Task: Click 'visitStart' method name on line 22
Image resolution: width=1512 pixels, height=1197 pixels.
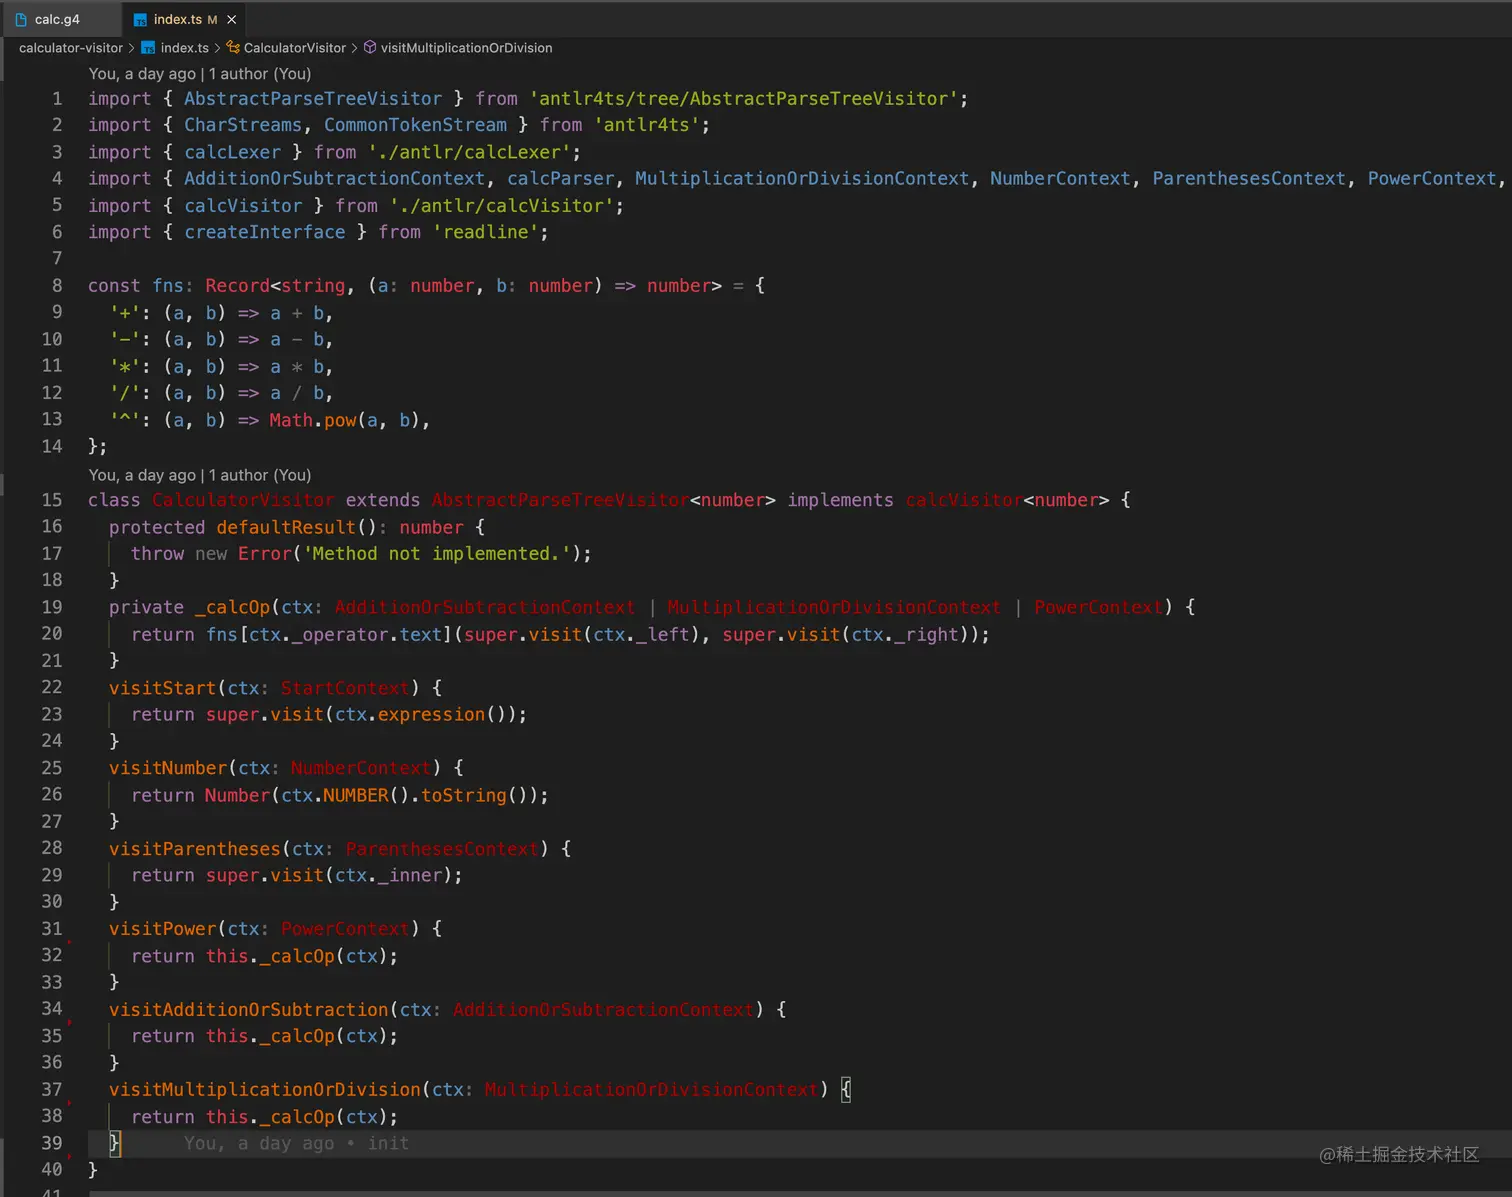Action: pyautogui.click(x=163, y=688)
